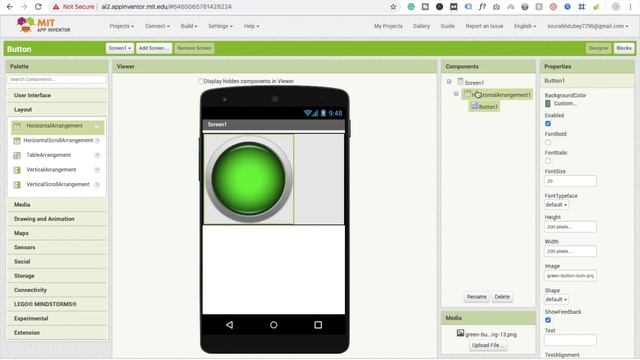Click the Search Components field

(57, 79)
